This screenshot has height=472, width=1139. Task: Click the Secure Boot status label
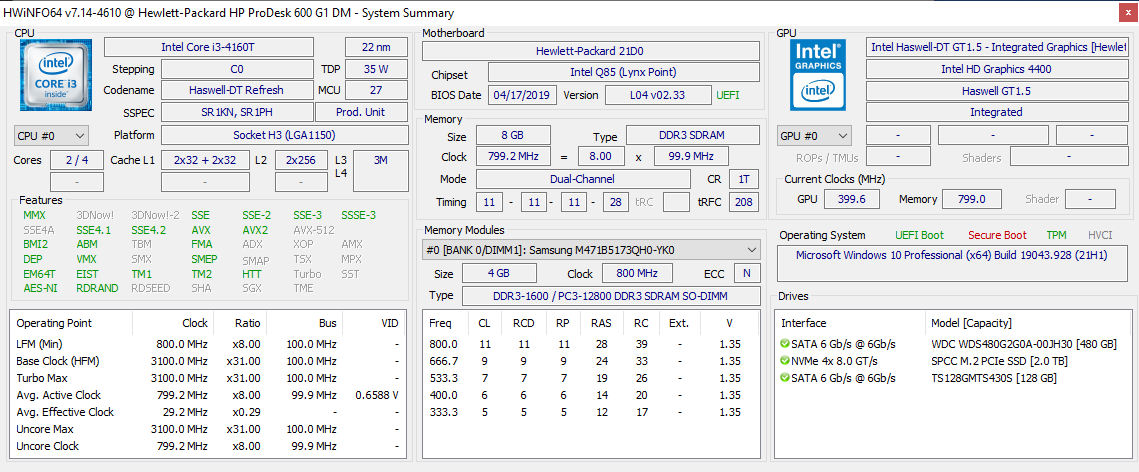[997, 235]
